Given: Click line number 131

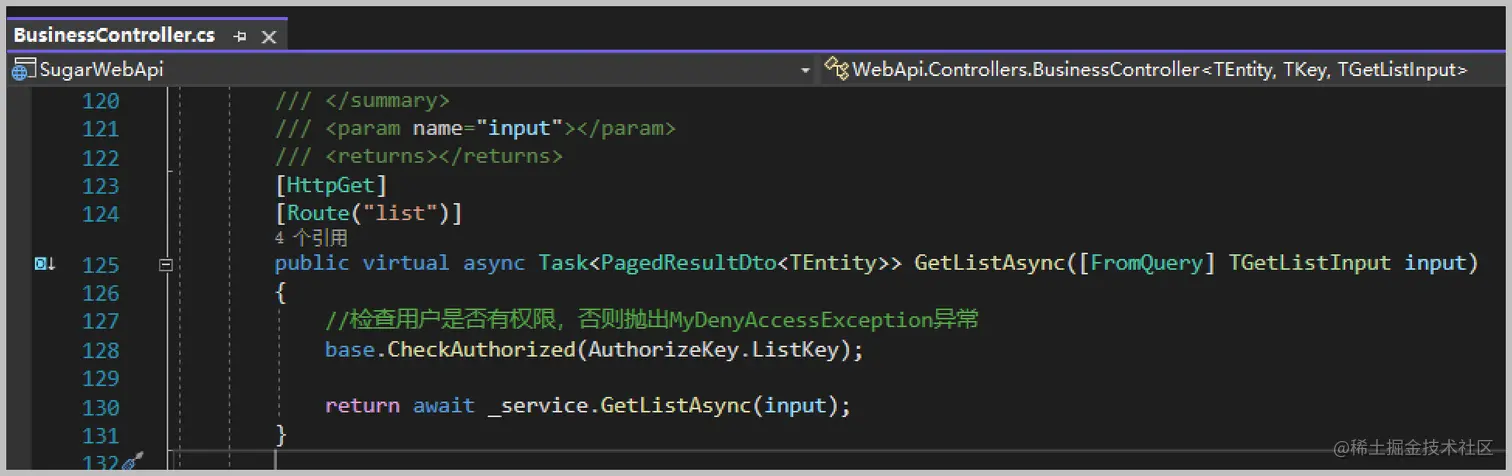Looking at the screenshot, I should tap(100, 435).
